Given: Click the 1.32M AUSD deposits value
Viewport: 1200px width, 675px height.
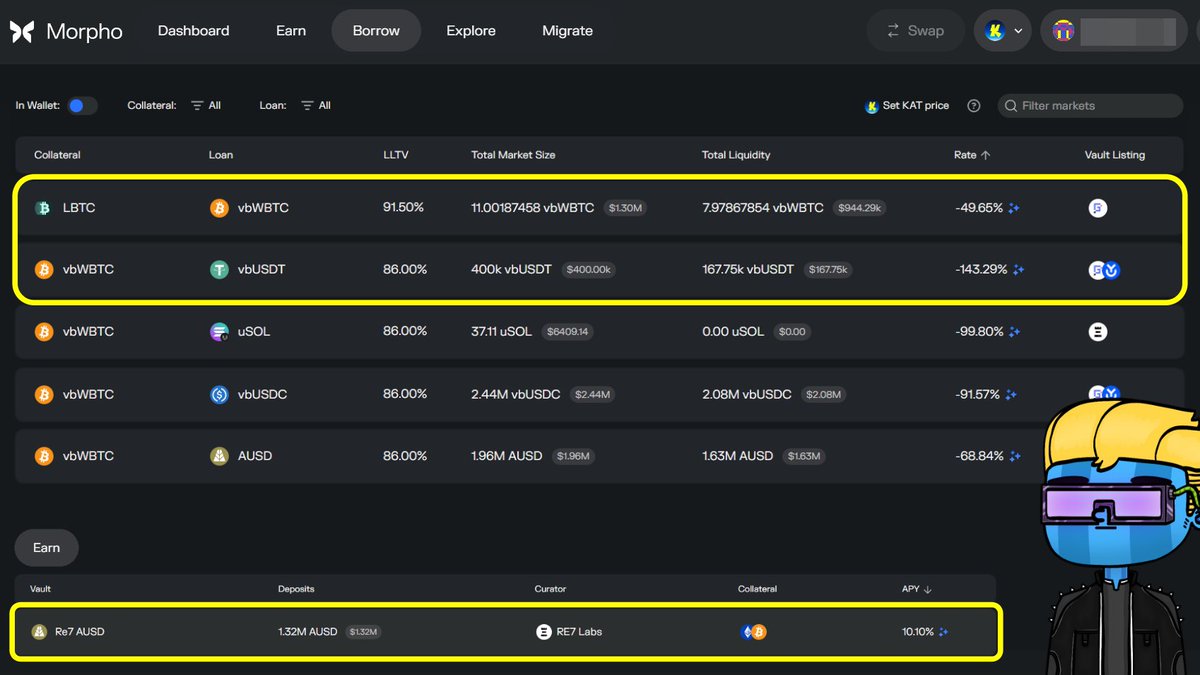Looking at the screenshot, I should [308, 631].
